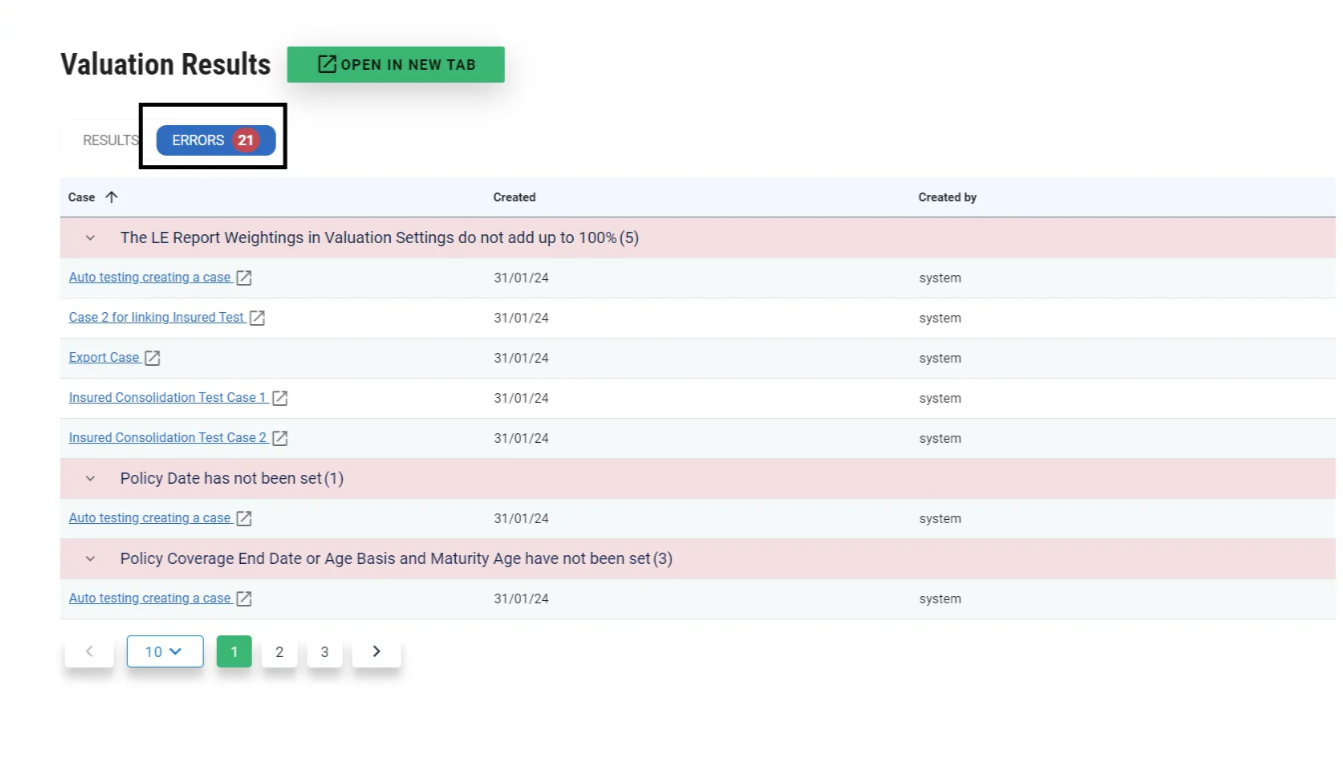
Task: Click the previous page arrow
Action: pos(89,651)
